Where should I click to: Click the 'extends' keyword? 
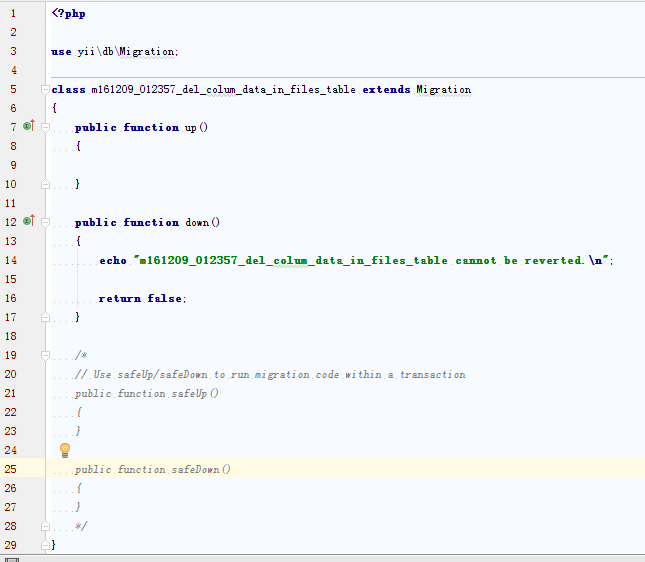386,90
